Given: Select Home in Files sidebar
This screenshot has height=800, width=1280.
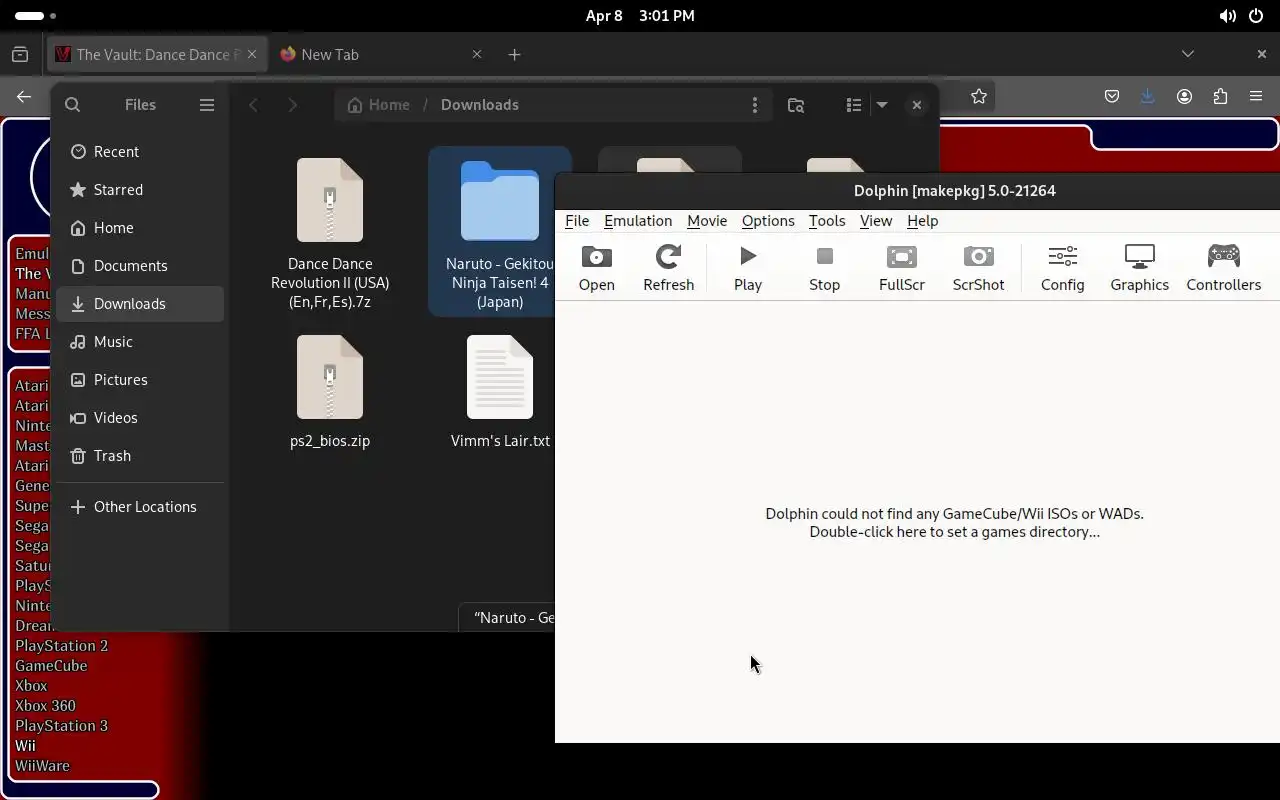Looking at the screenshot, I should (140, 228).
